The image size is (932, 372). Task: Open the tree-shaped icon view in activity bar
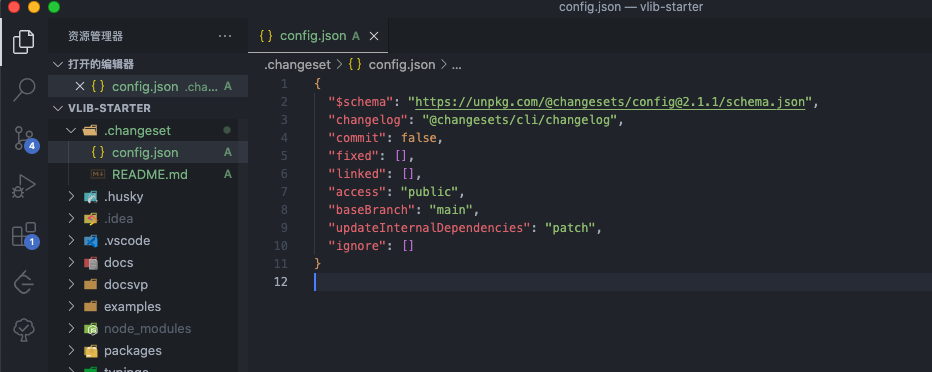[24, 329]
